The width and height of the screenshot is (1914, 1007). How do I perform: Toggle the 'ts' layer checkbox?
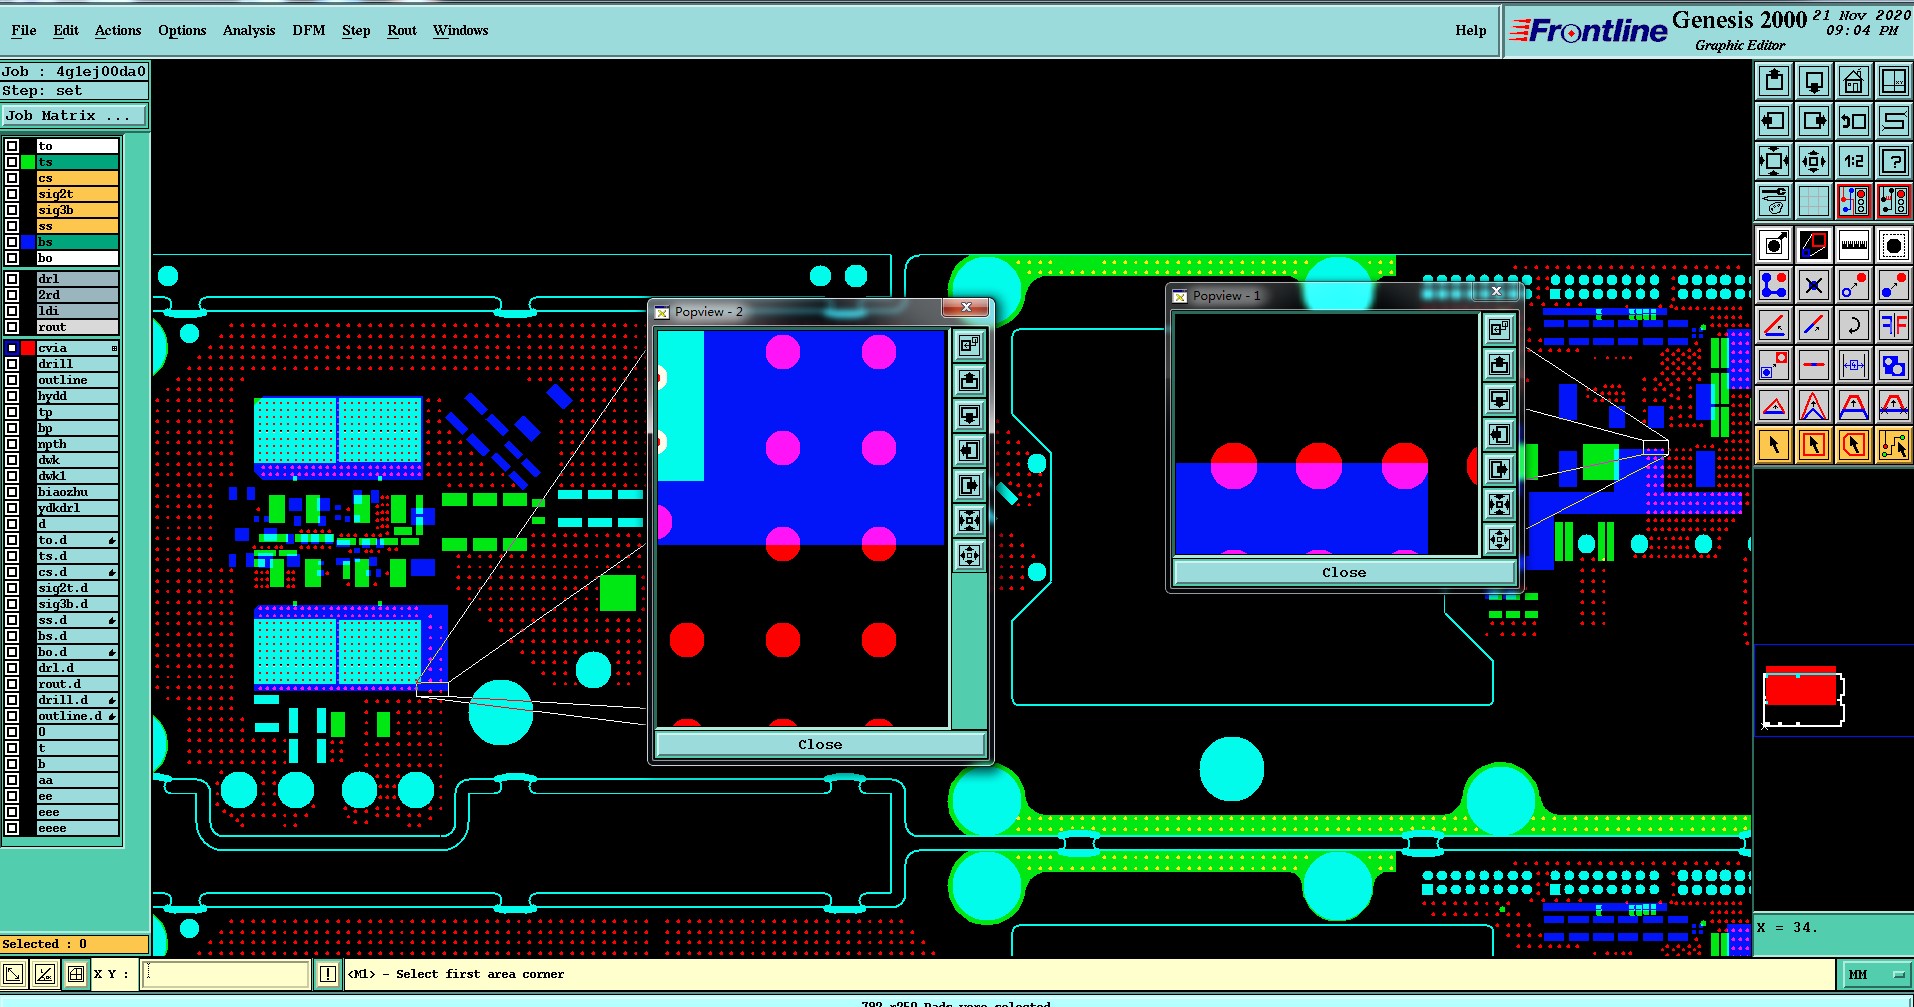click(x=12, y=162)
